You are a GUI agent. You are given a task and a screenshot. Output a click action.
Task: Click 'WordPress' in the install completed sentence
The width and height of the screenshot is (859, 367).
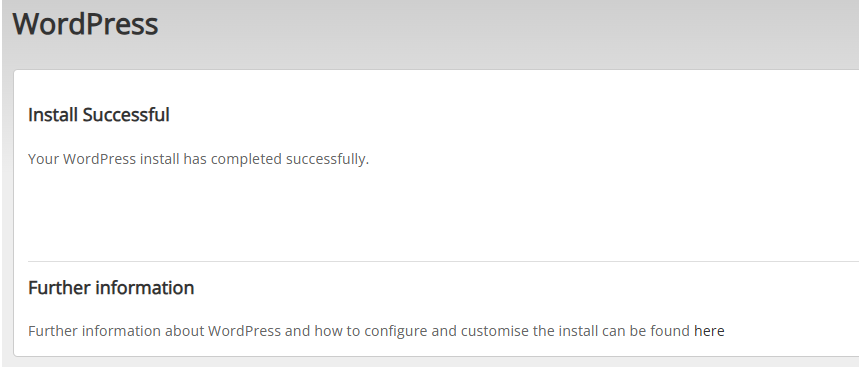coord(99,159)
